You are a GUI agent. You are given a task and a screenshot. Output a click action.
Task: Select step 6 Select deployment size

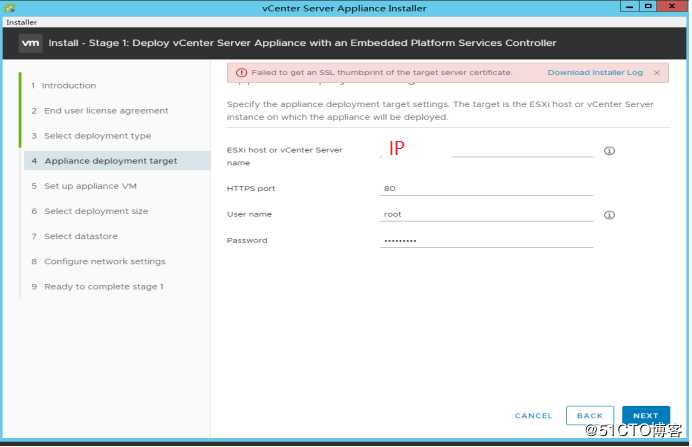click(90, 211)
